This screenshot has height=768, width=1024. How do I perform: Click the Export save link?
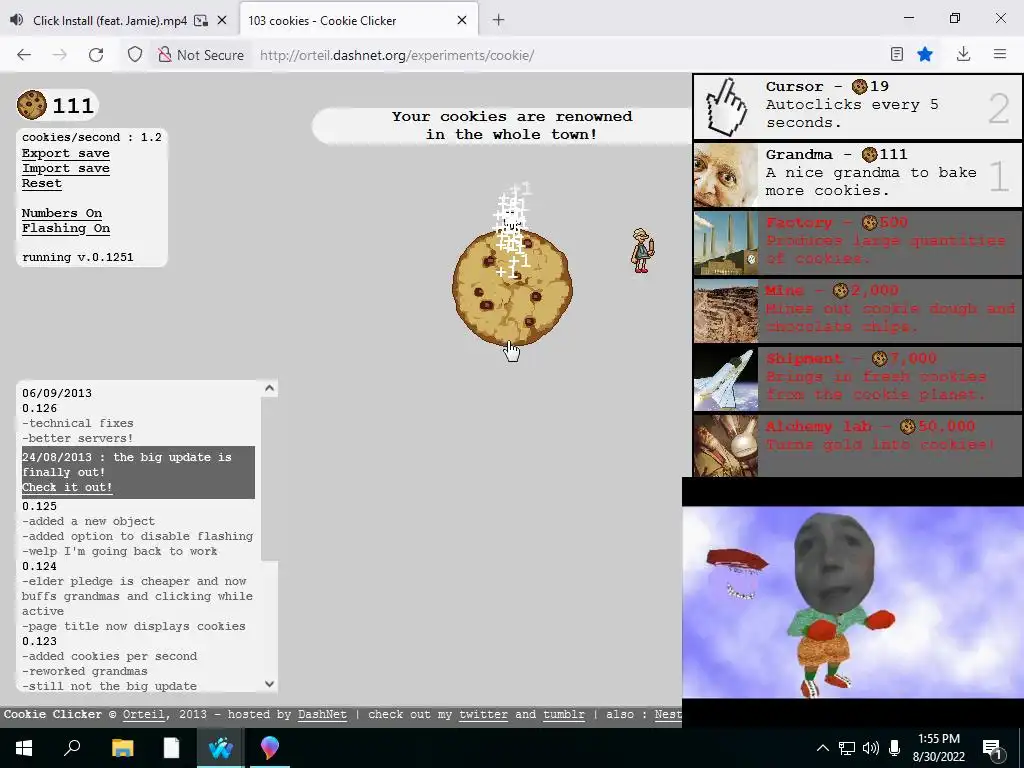pyautogui.click(x=66, y=153)
